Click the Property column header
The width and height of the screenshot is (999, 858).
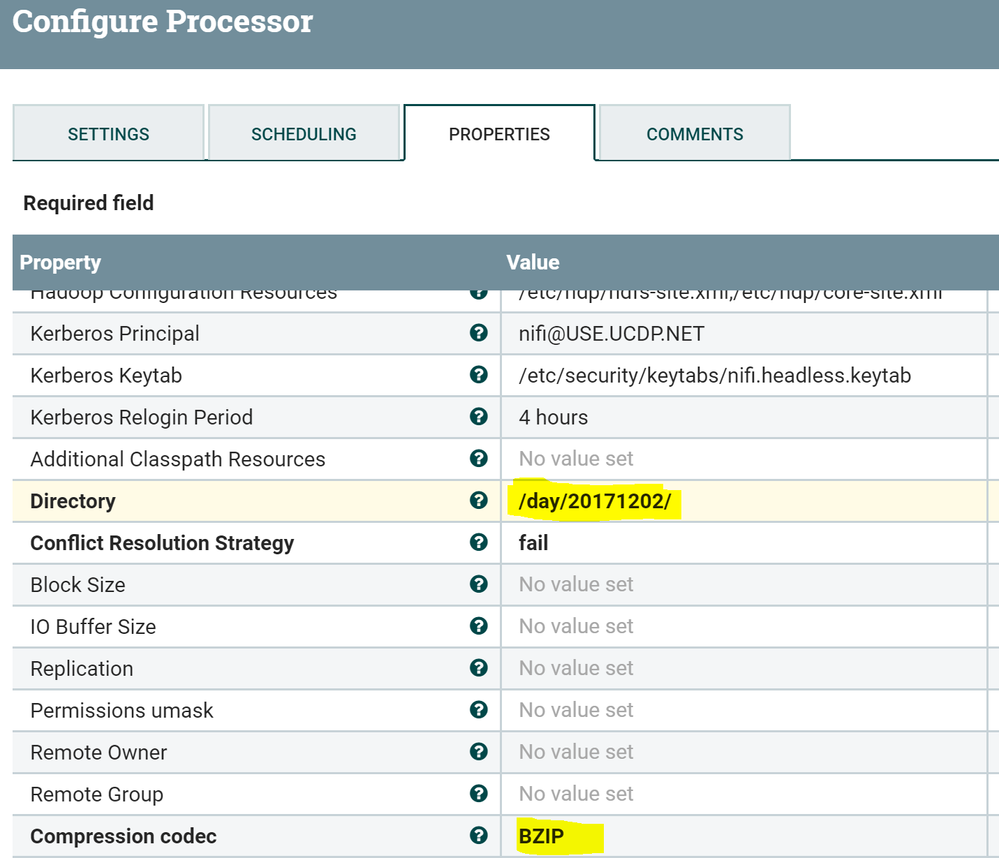[61, 262]
